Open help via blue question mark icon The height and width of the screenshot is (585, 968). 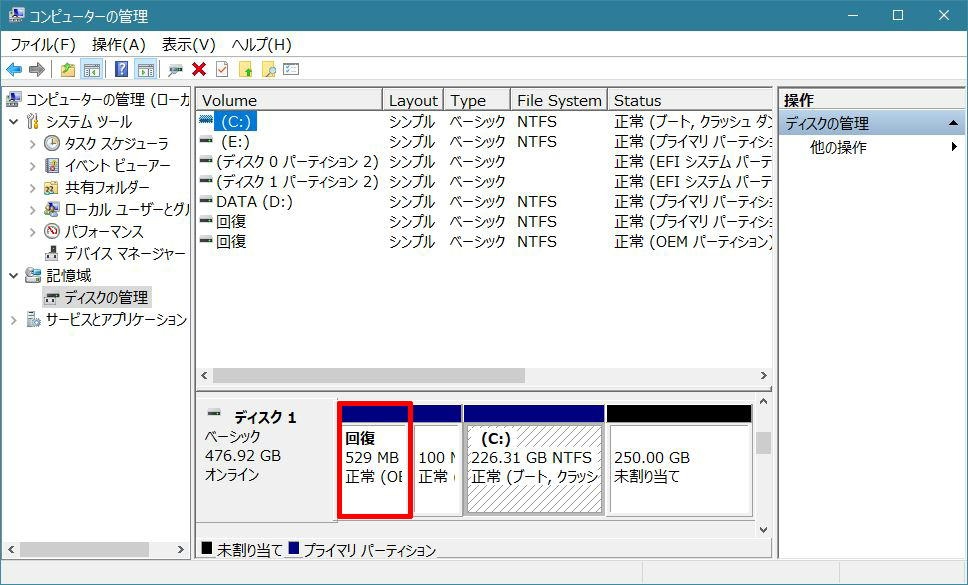(122, 69)
